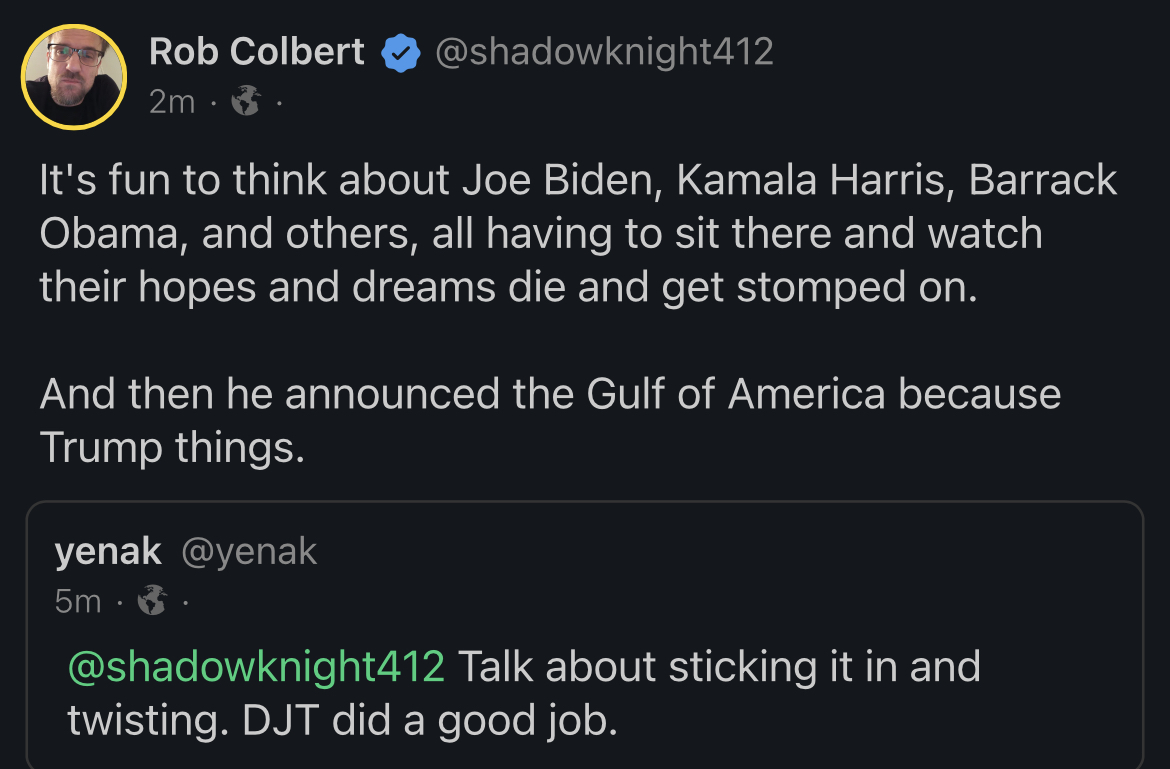Screen dimensions: 1170x769
Task: Click the blue verified badge
Action: [400, 53]
